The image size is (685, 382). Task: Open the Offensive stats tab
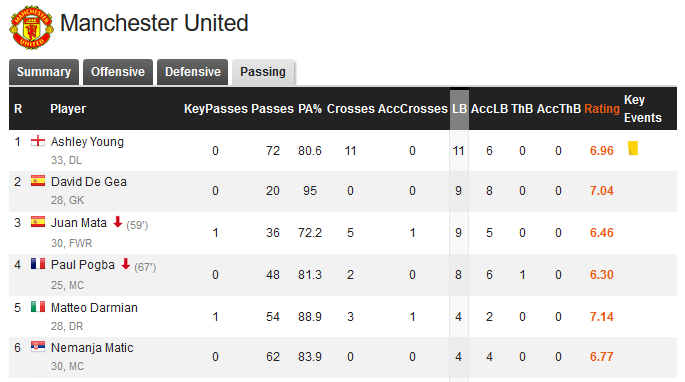(118, 72)
